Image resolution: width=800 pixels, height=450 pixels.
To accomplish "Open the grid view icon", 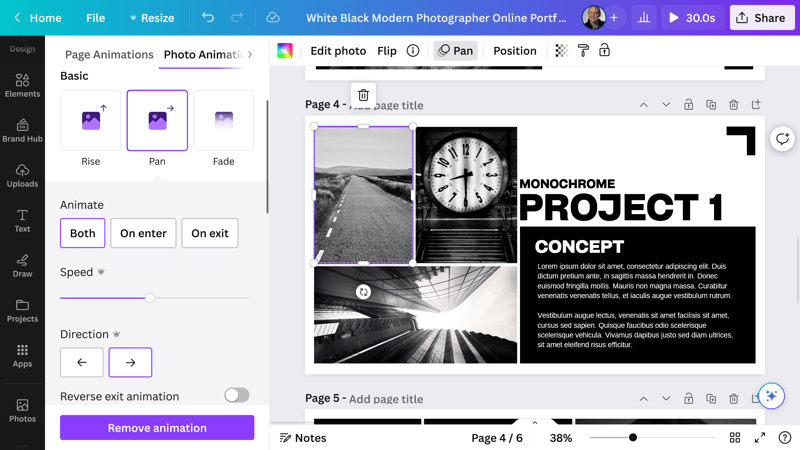I will (x=735, y=438).
